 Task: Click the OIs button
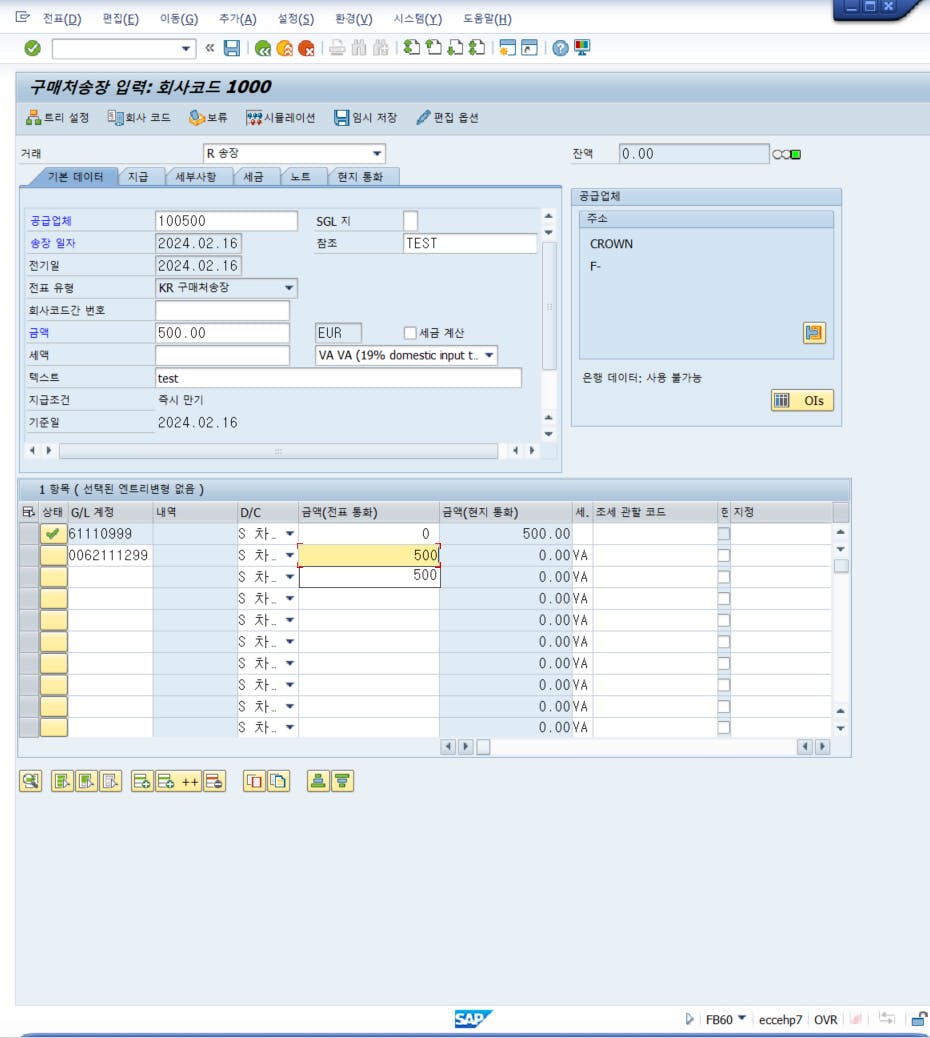click(x=802, y=401)
